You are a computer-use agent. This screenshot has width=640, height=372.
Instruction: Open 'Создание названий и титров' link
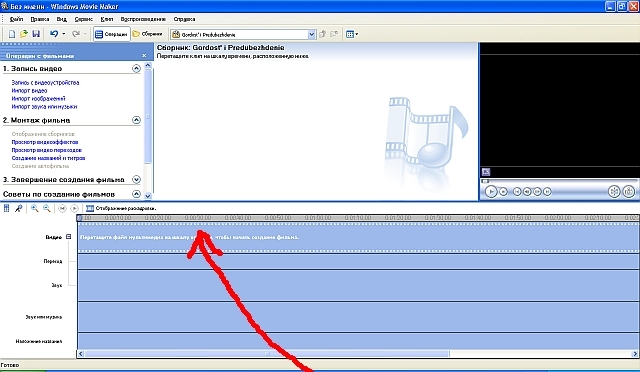point(48,158)
